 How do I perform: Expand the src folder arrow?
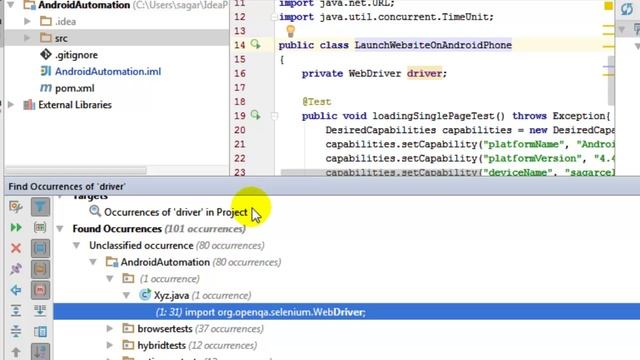[x=27, y=38]
